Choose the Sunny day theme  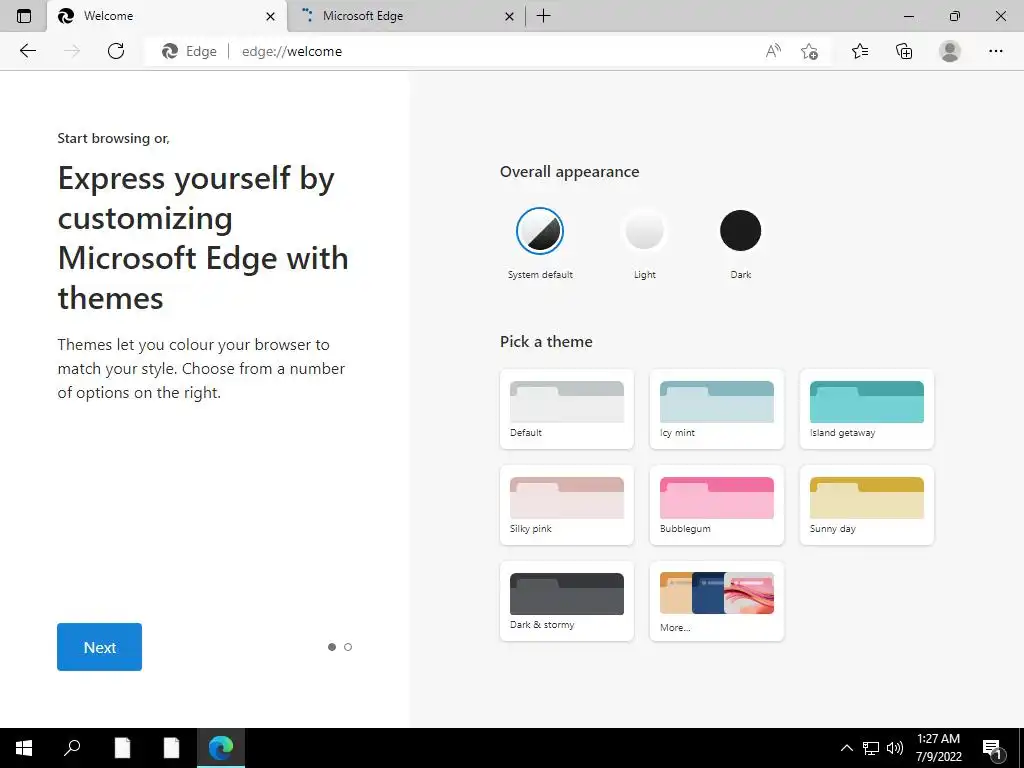pyautogui.click(x=867, y=505)
